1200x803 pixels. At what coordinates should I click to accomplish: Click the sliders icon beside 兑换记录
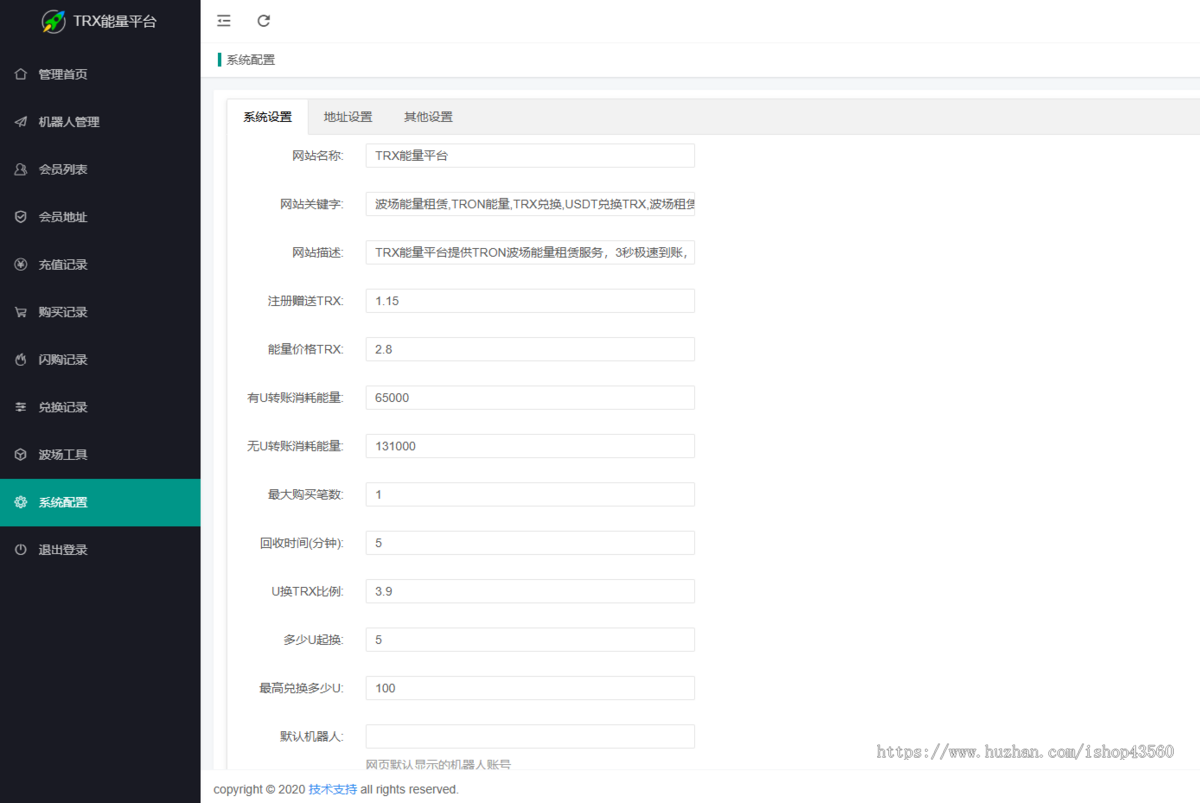(x=21, y=407)
